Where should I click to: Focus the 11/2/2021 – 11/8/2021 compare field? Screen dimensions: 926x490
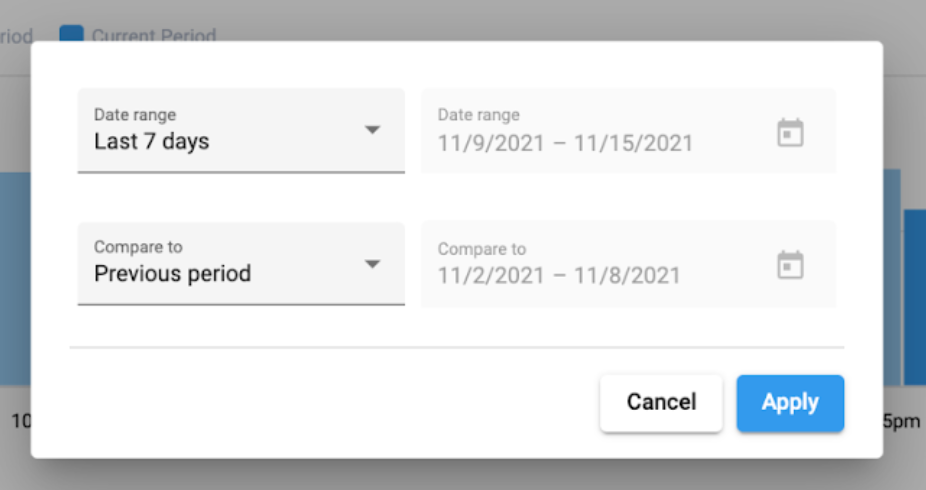pyautogui.click(x=628, y=264)
